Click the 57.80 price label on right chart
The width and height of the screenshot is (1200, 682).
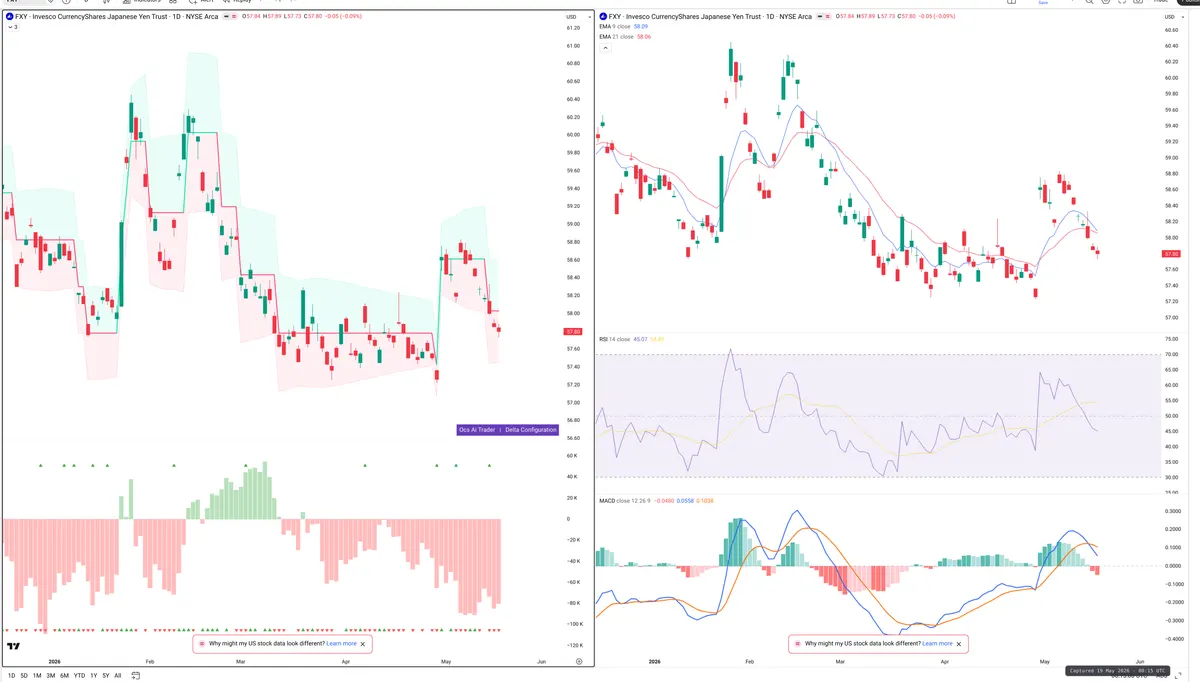click(x=1173, y=254)
